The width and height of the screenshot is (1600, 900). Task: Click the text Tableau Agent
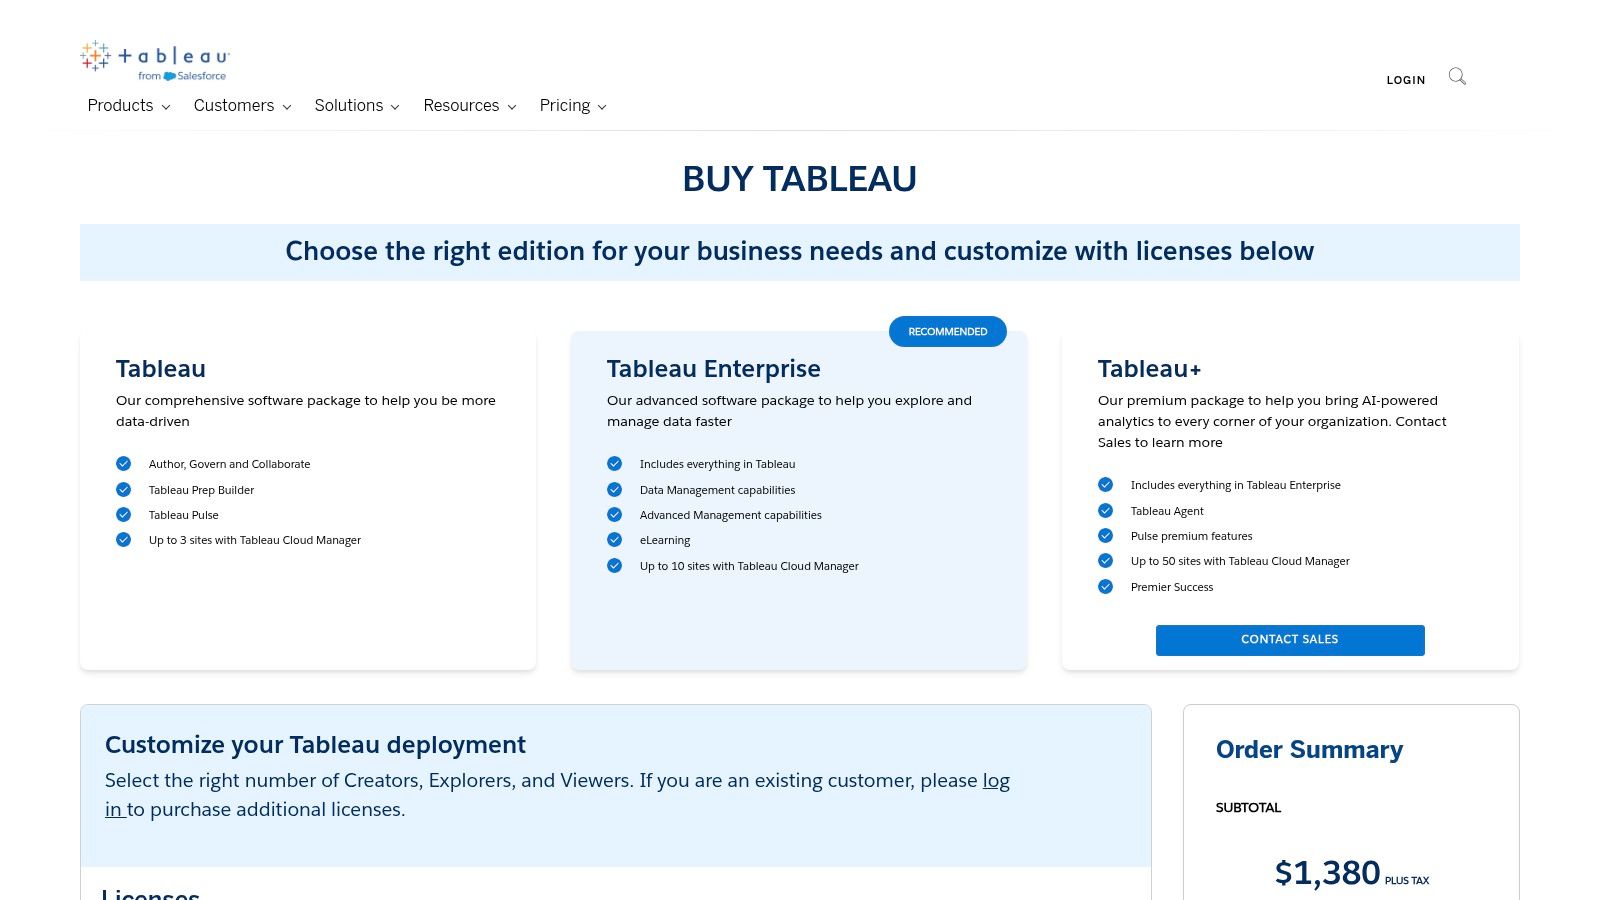click(1167, 511)
